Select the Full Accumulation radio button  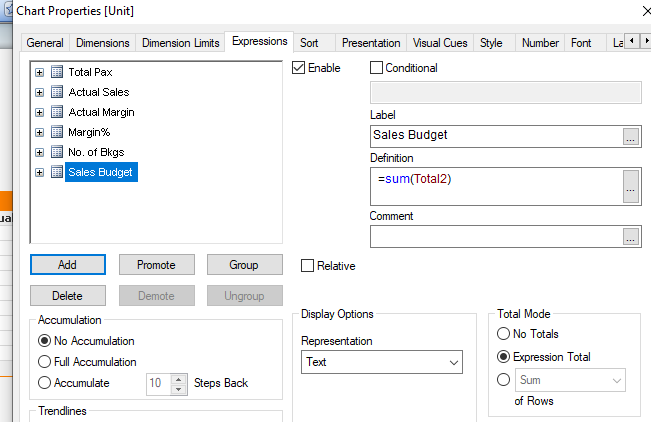pos(44,362)
